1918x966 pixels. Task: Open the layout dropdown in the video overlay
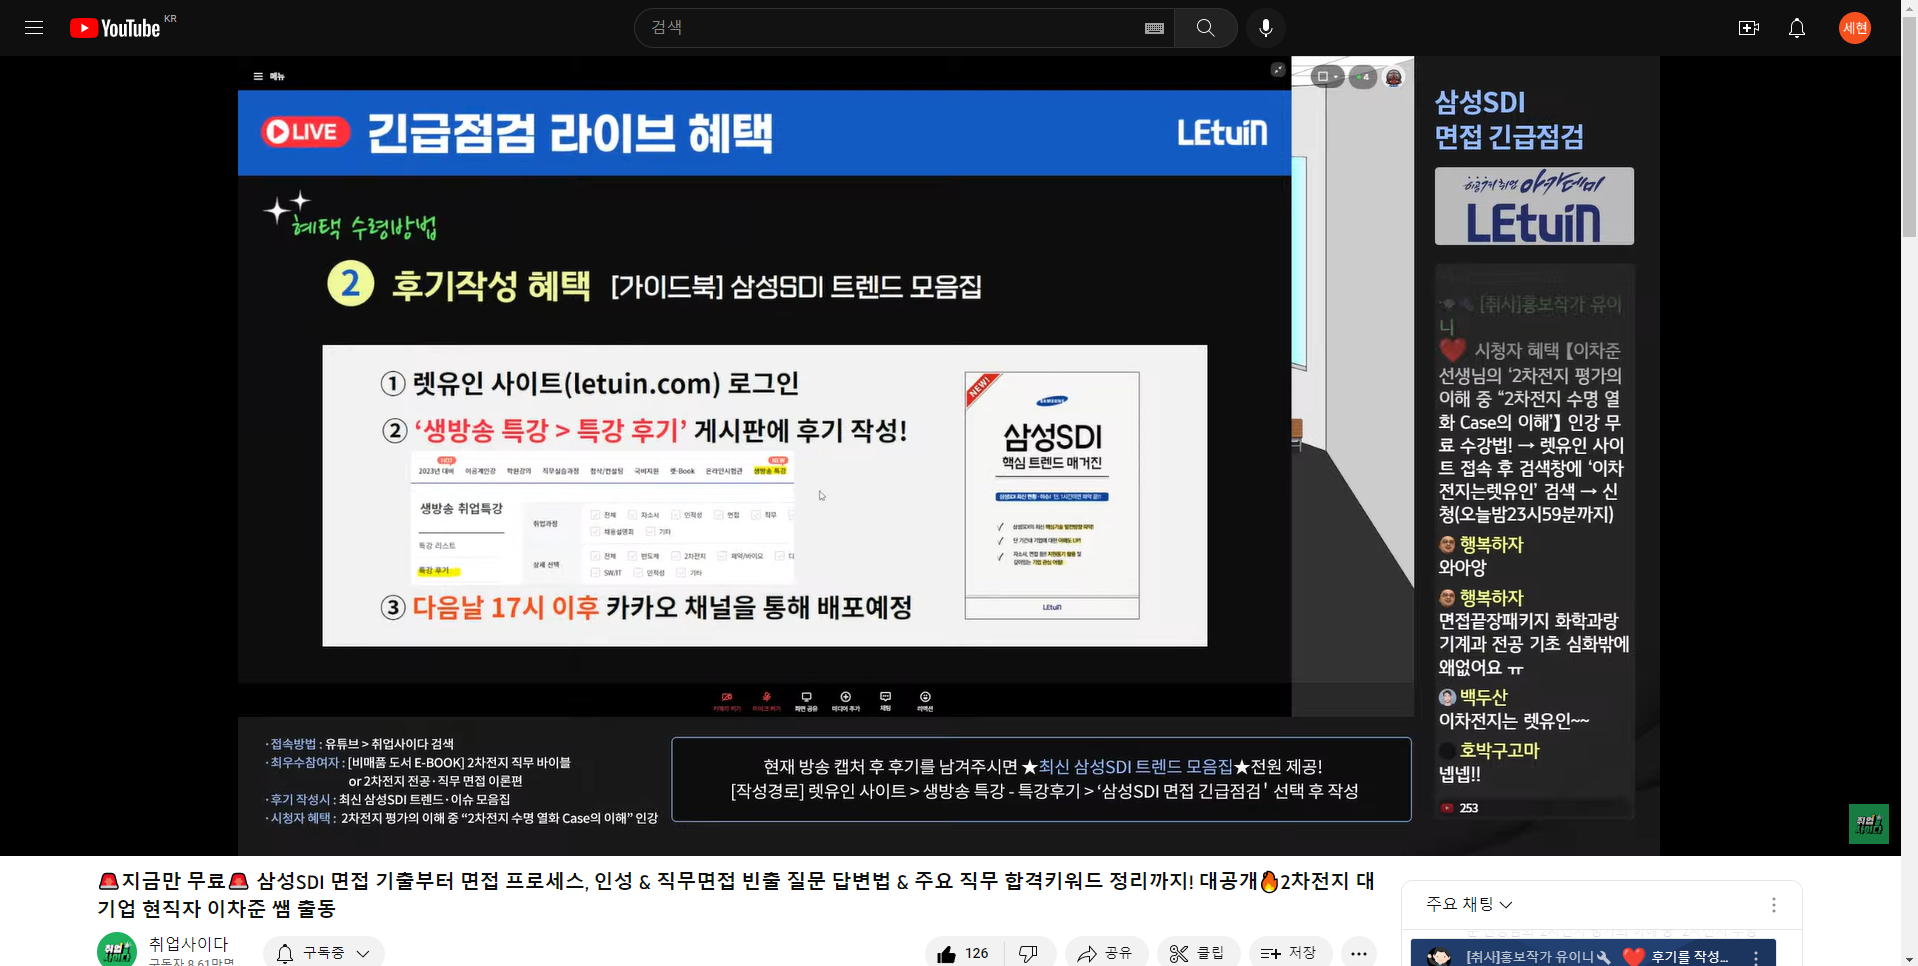click(x=1327, y=77)
